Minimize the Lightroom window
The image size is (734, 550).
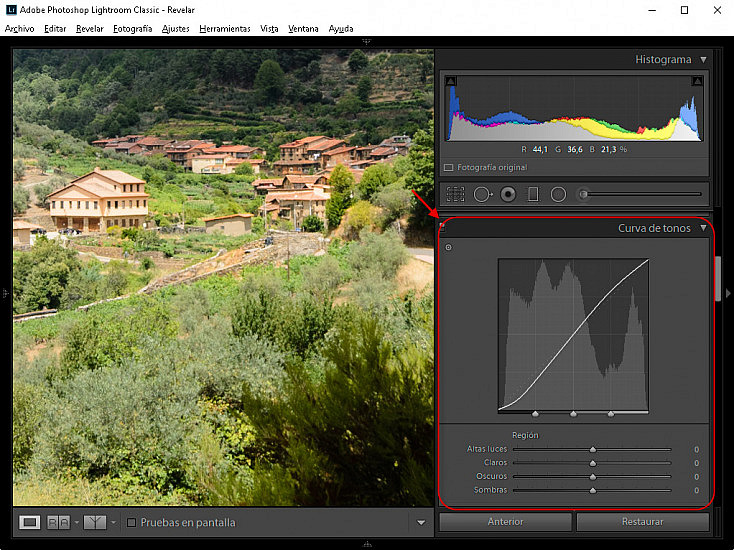tap(652, 10)
